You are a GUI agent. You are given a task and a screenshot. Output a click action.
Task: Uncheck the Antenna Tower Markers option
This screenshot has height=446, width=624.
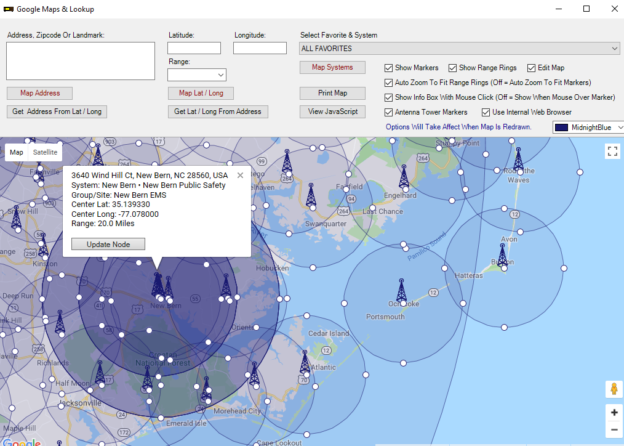[x=390, y=112]
